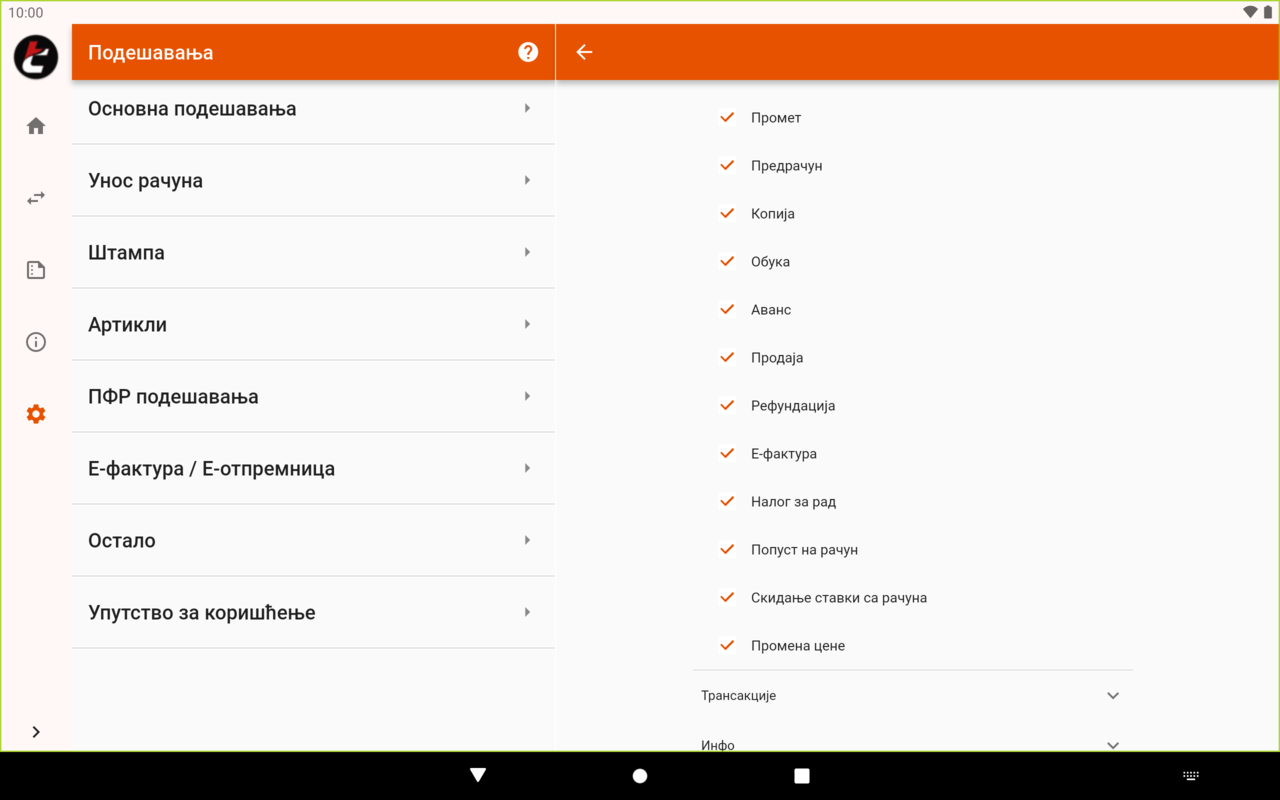Open Упутство за коришћење item

click(313, 612)
